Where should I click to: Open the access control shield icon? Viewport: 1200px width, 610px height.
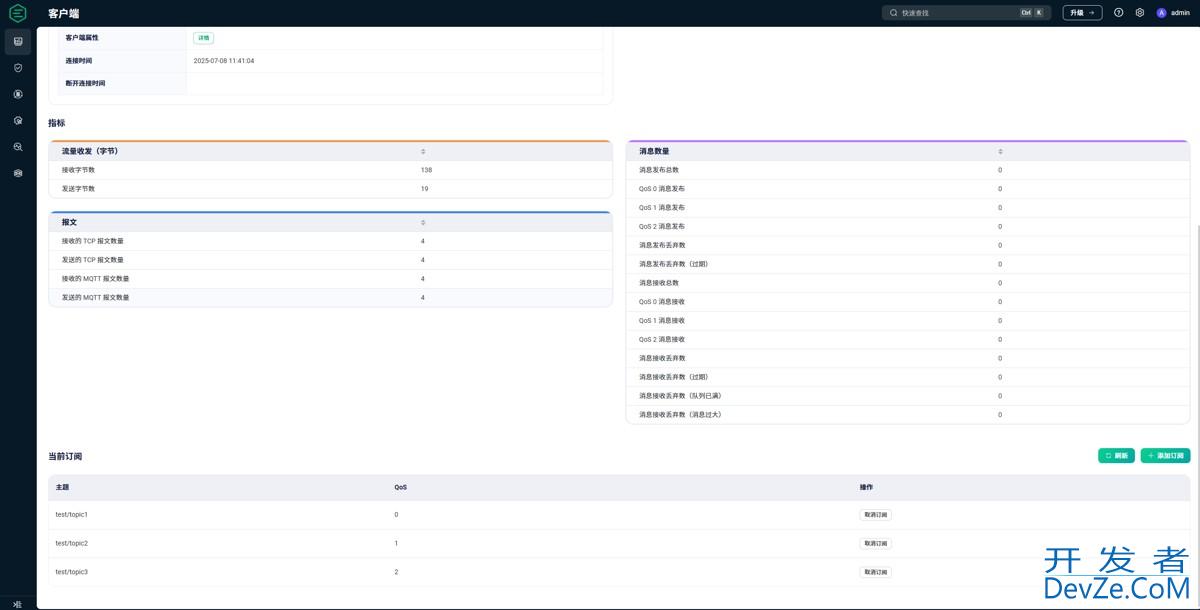(x=18, y=68)
